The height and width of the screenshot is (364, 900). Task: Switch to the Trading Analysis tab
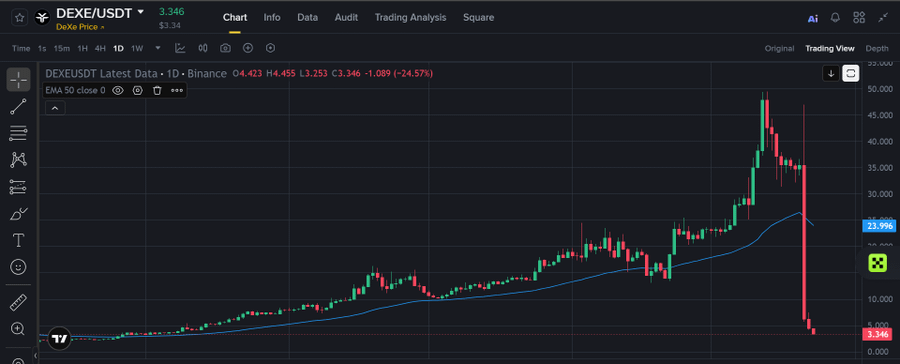click(x=410, y=17)
